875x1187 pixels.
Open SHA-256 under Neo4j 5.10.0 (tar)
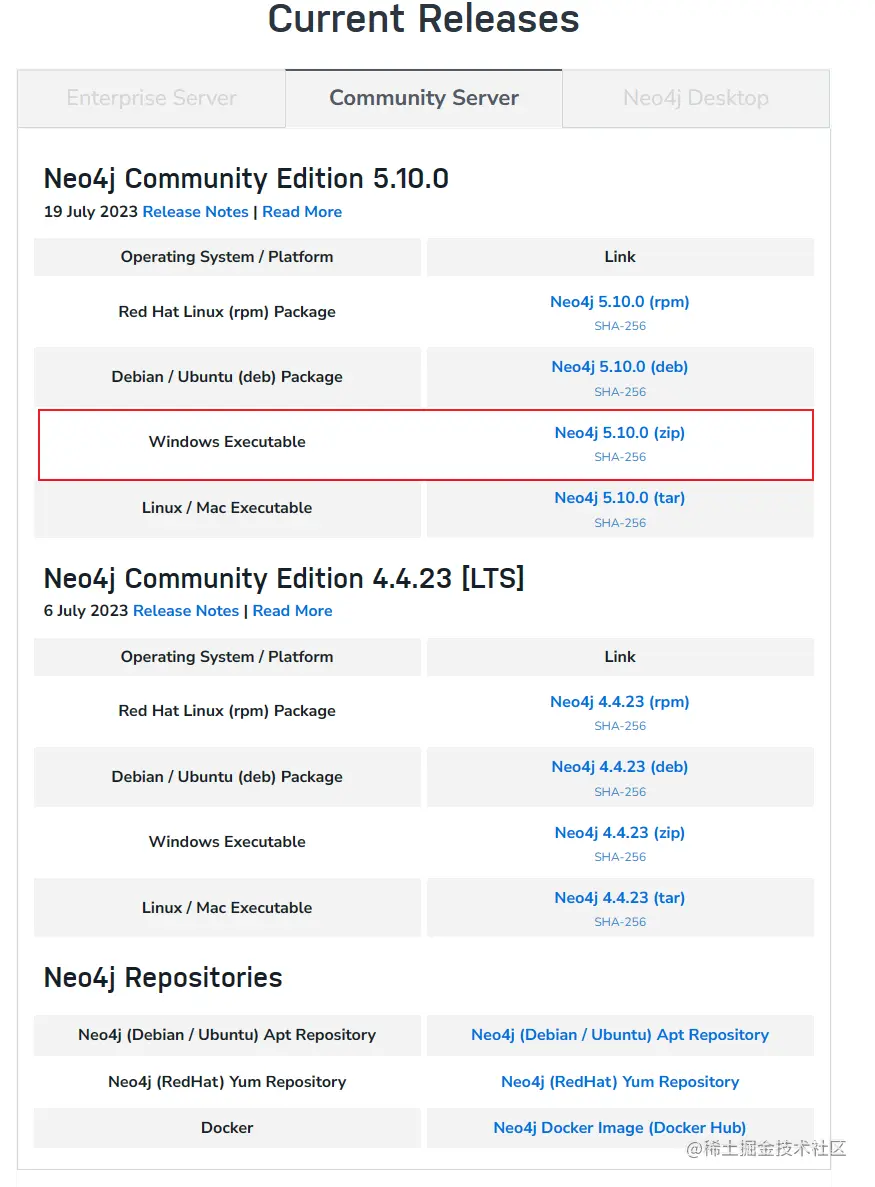pos(620,523)
